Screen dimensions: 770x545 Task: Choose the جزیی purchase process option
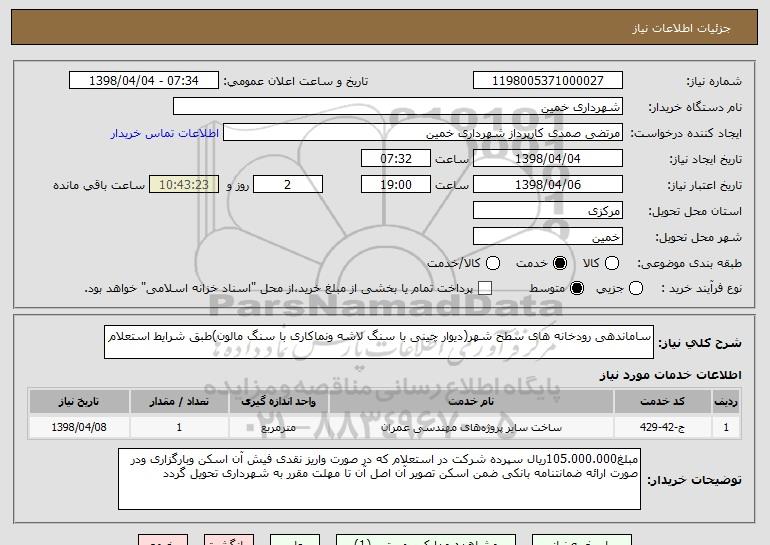pos(635,288)
